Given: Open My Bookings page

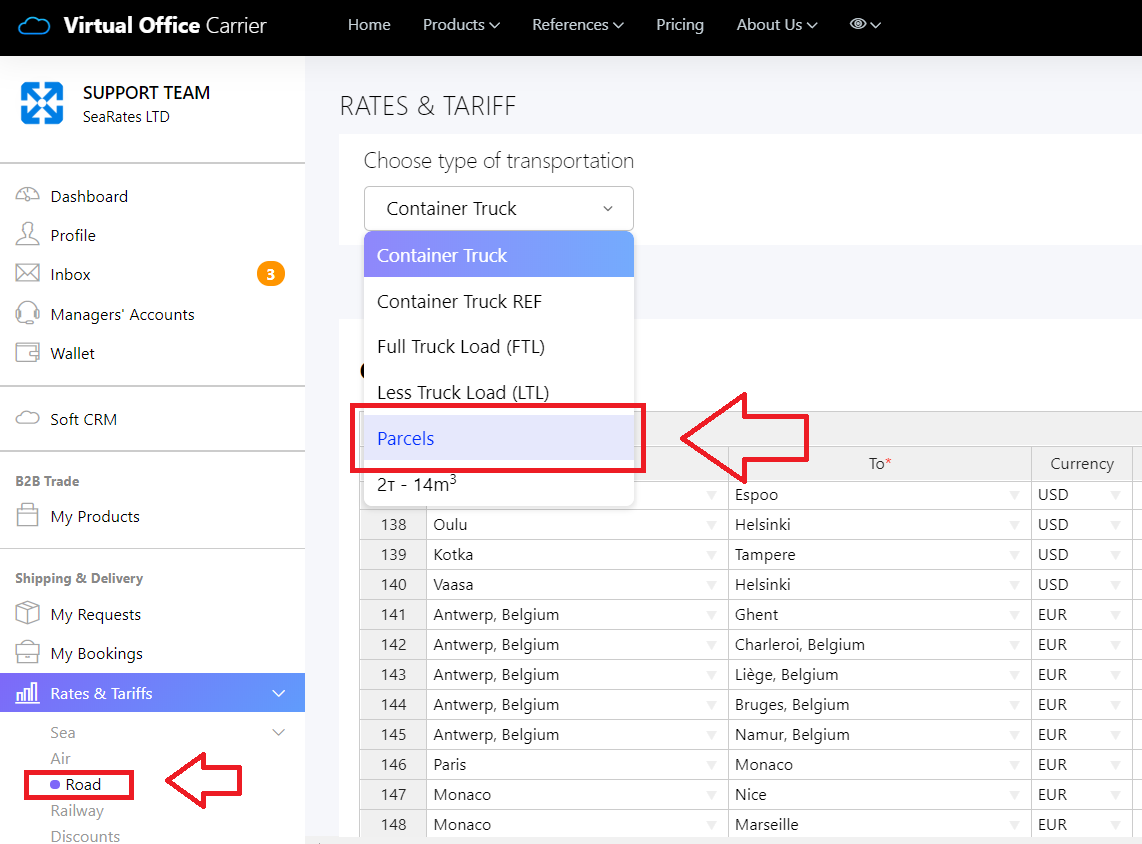Looking at the screenshot, I should 96,654.
